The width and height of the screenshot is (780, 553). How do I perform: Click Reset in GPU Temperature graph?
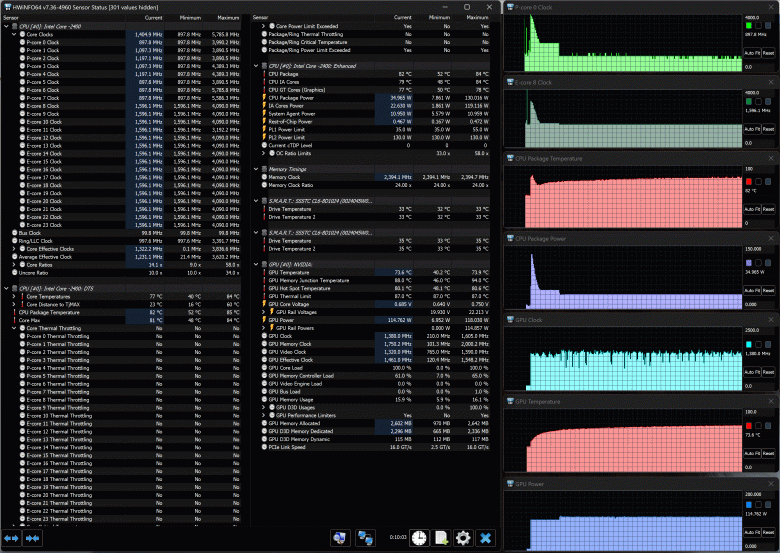click(769, 453)
